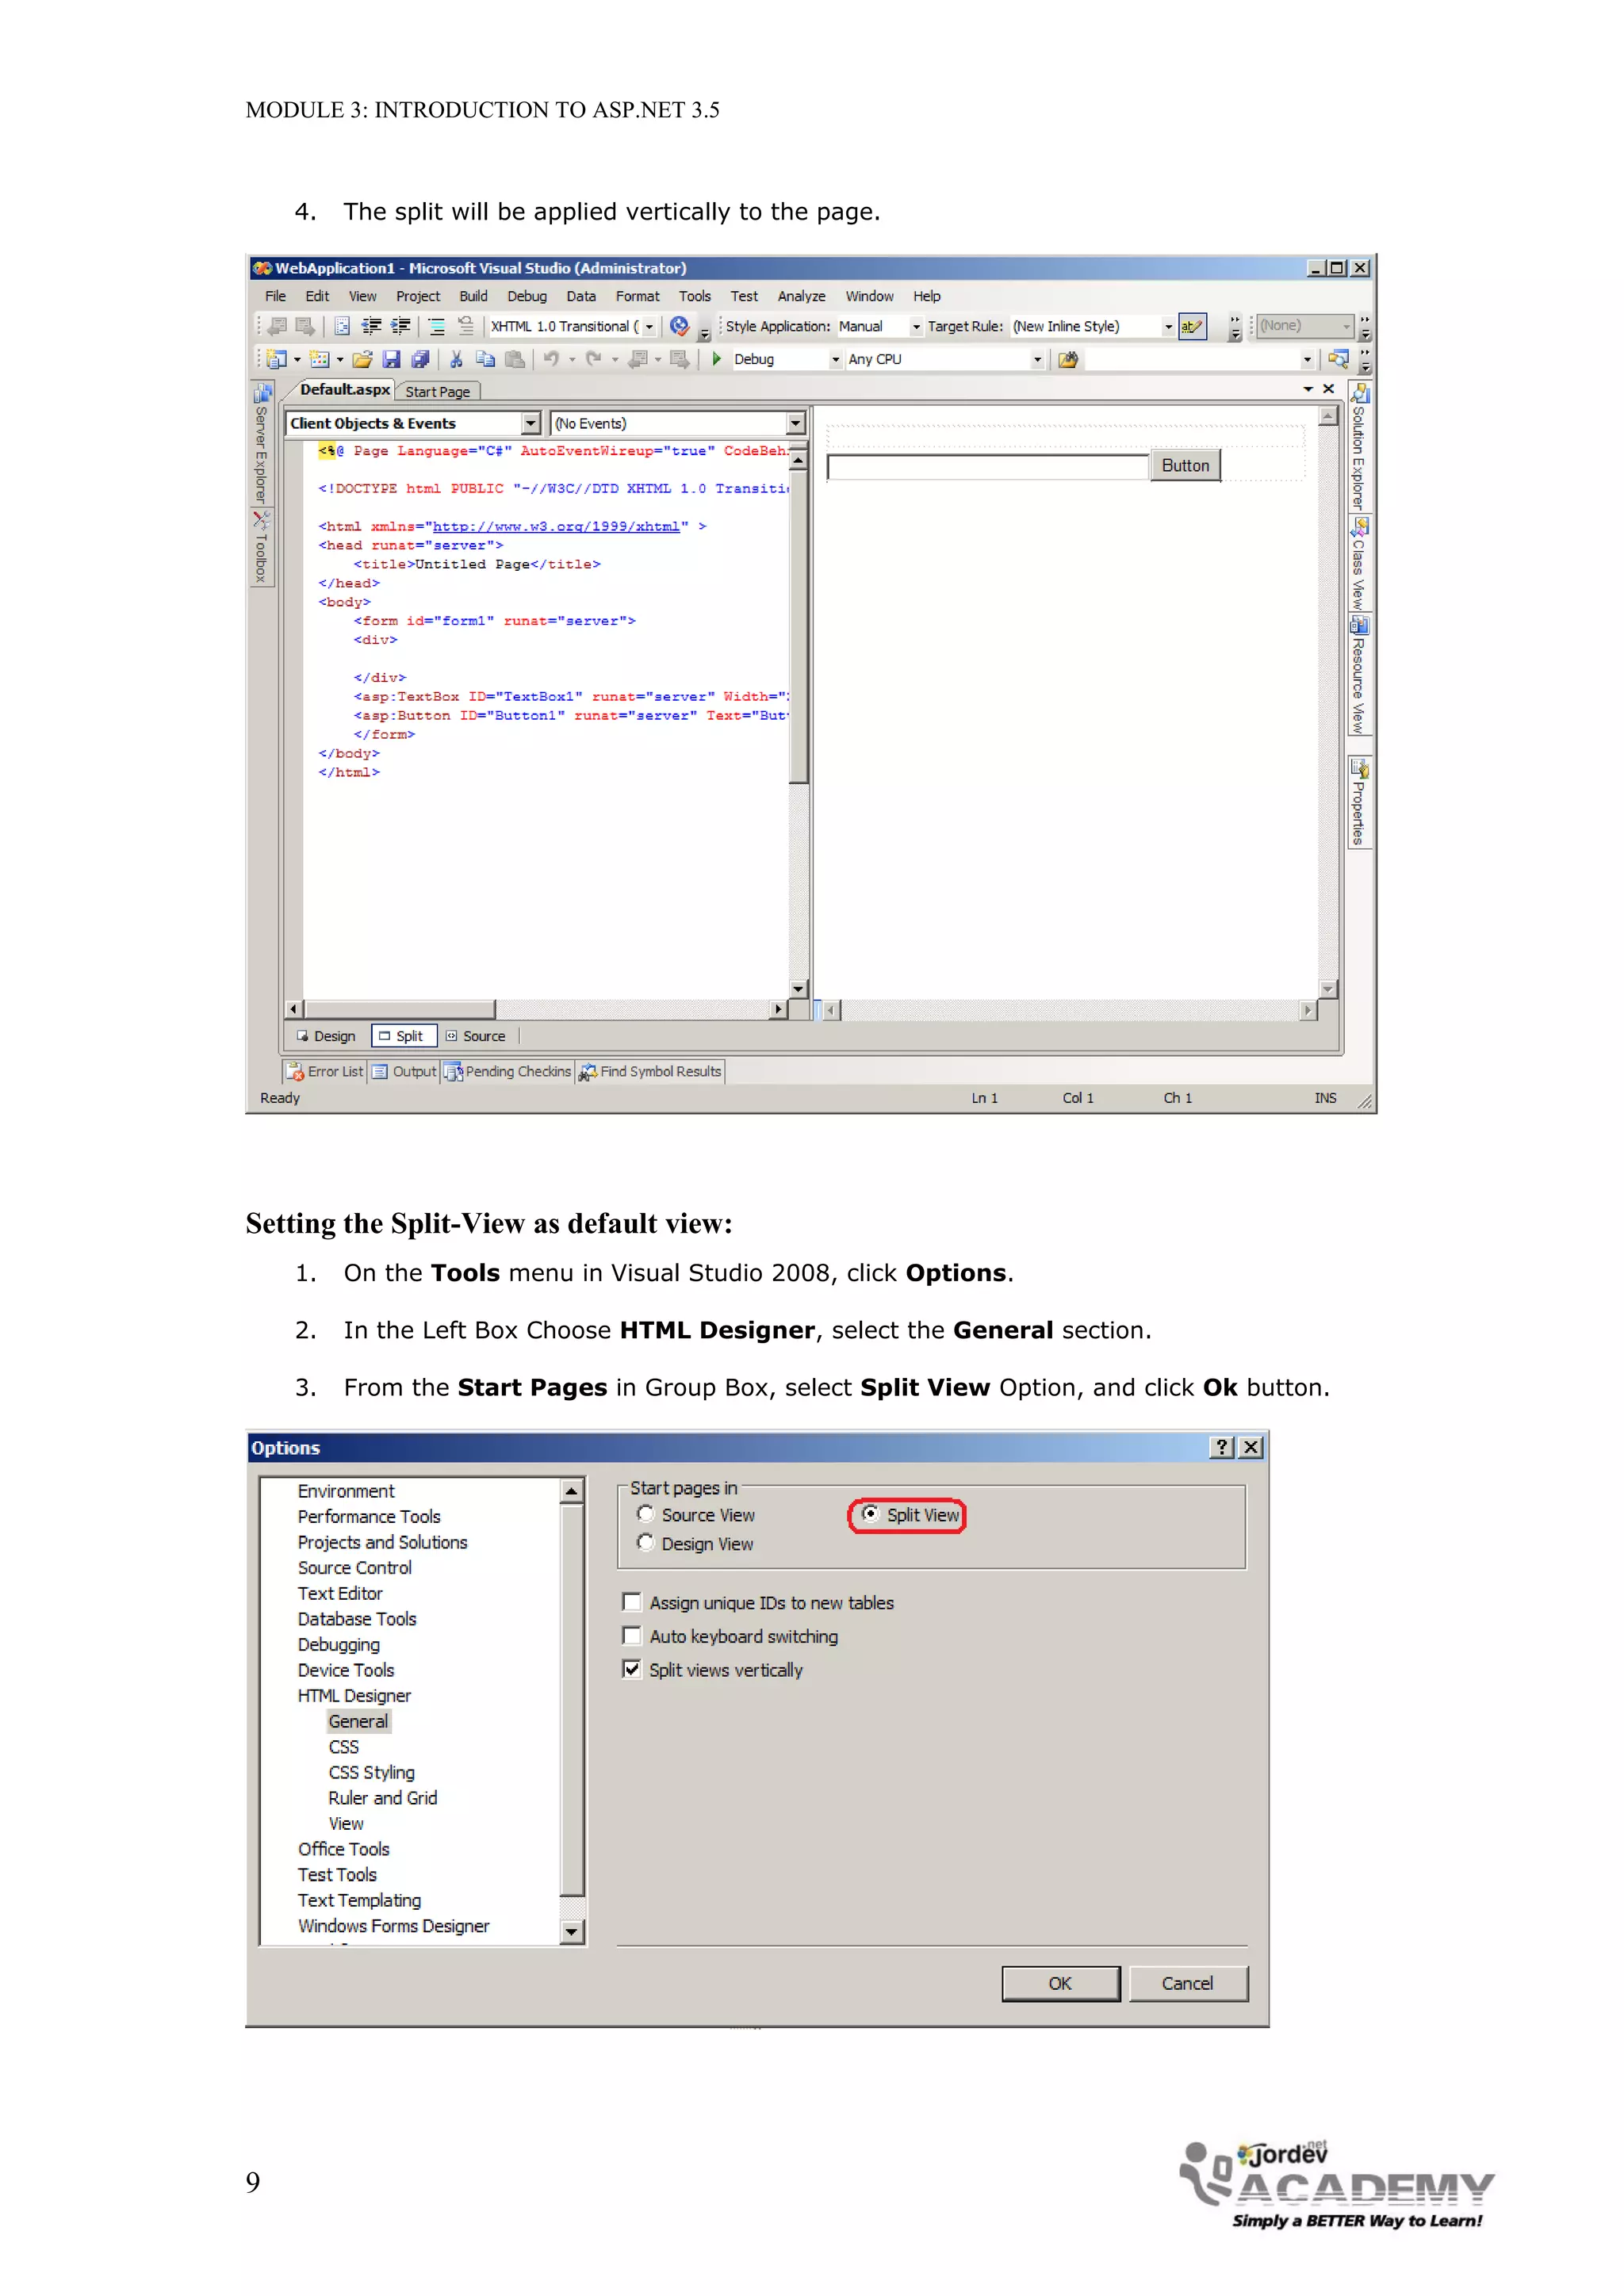
Task: Click the source pane horizontal scrollbar thumb
Action: tap(399, 1010)
